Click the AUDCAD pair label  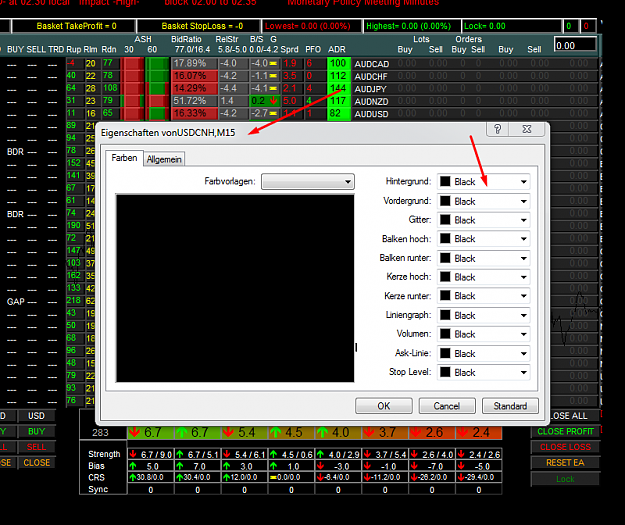372,64
